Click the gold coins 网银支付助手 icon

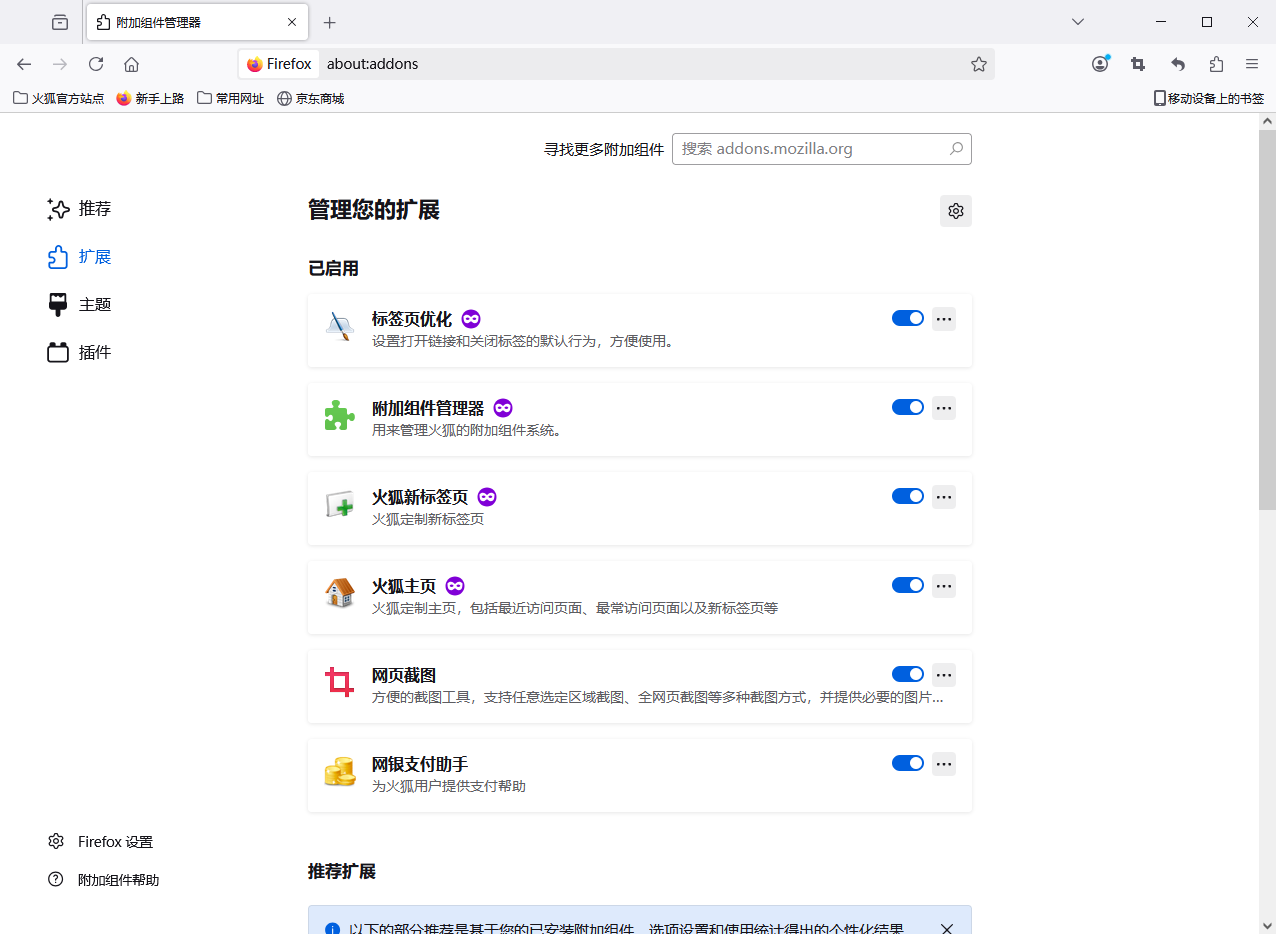[x=340, y=772]
